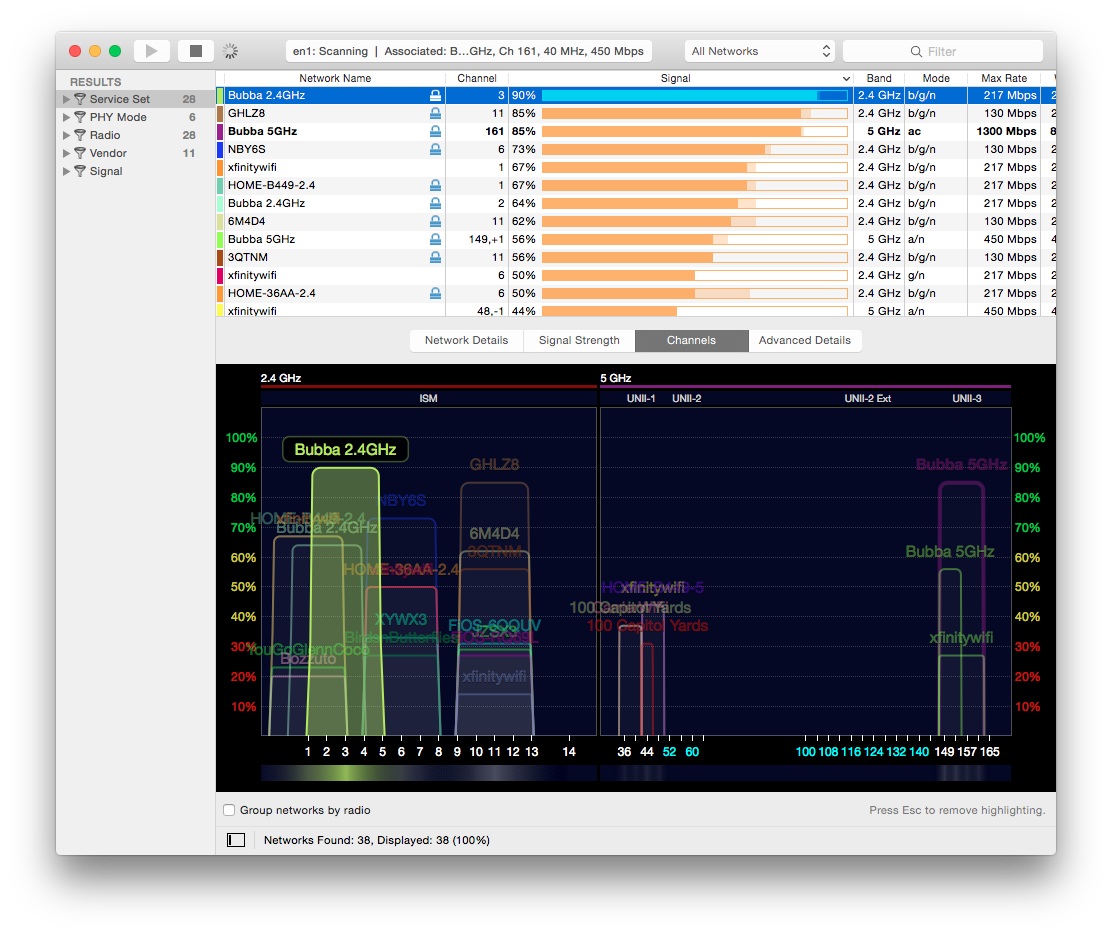Image resolution: width=1112 pixels, height=935 pixels.
Task: Click the purple color swatch for Bubba 5GHz
Action: click(221, 131)
